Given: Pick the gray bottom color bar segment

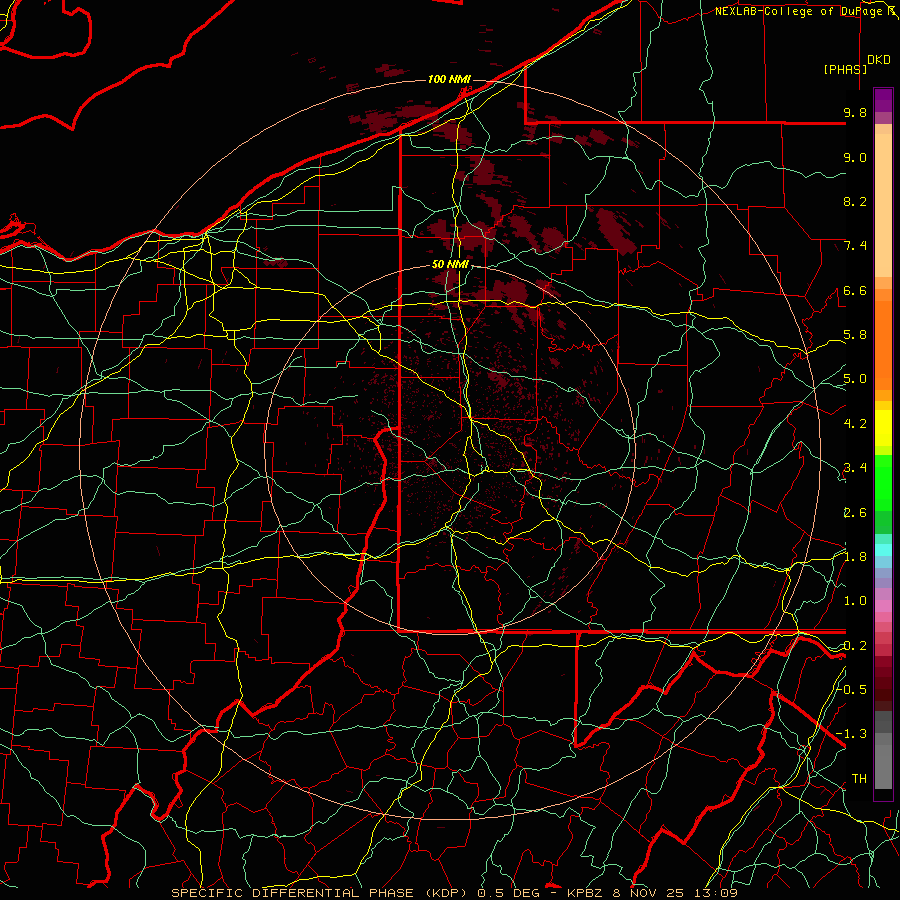Looking at the screenshot, I should click(883, 766).
